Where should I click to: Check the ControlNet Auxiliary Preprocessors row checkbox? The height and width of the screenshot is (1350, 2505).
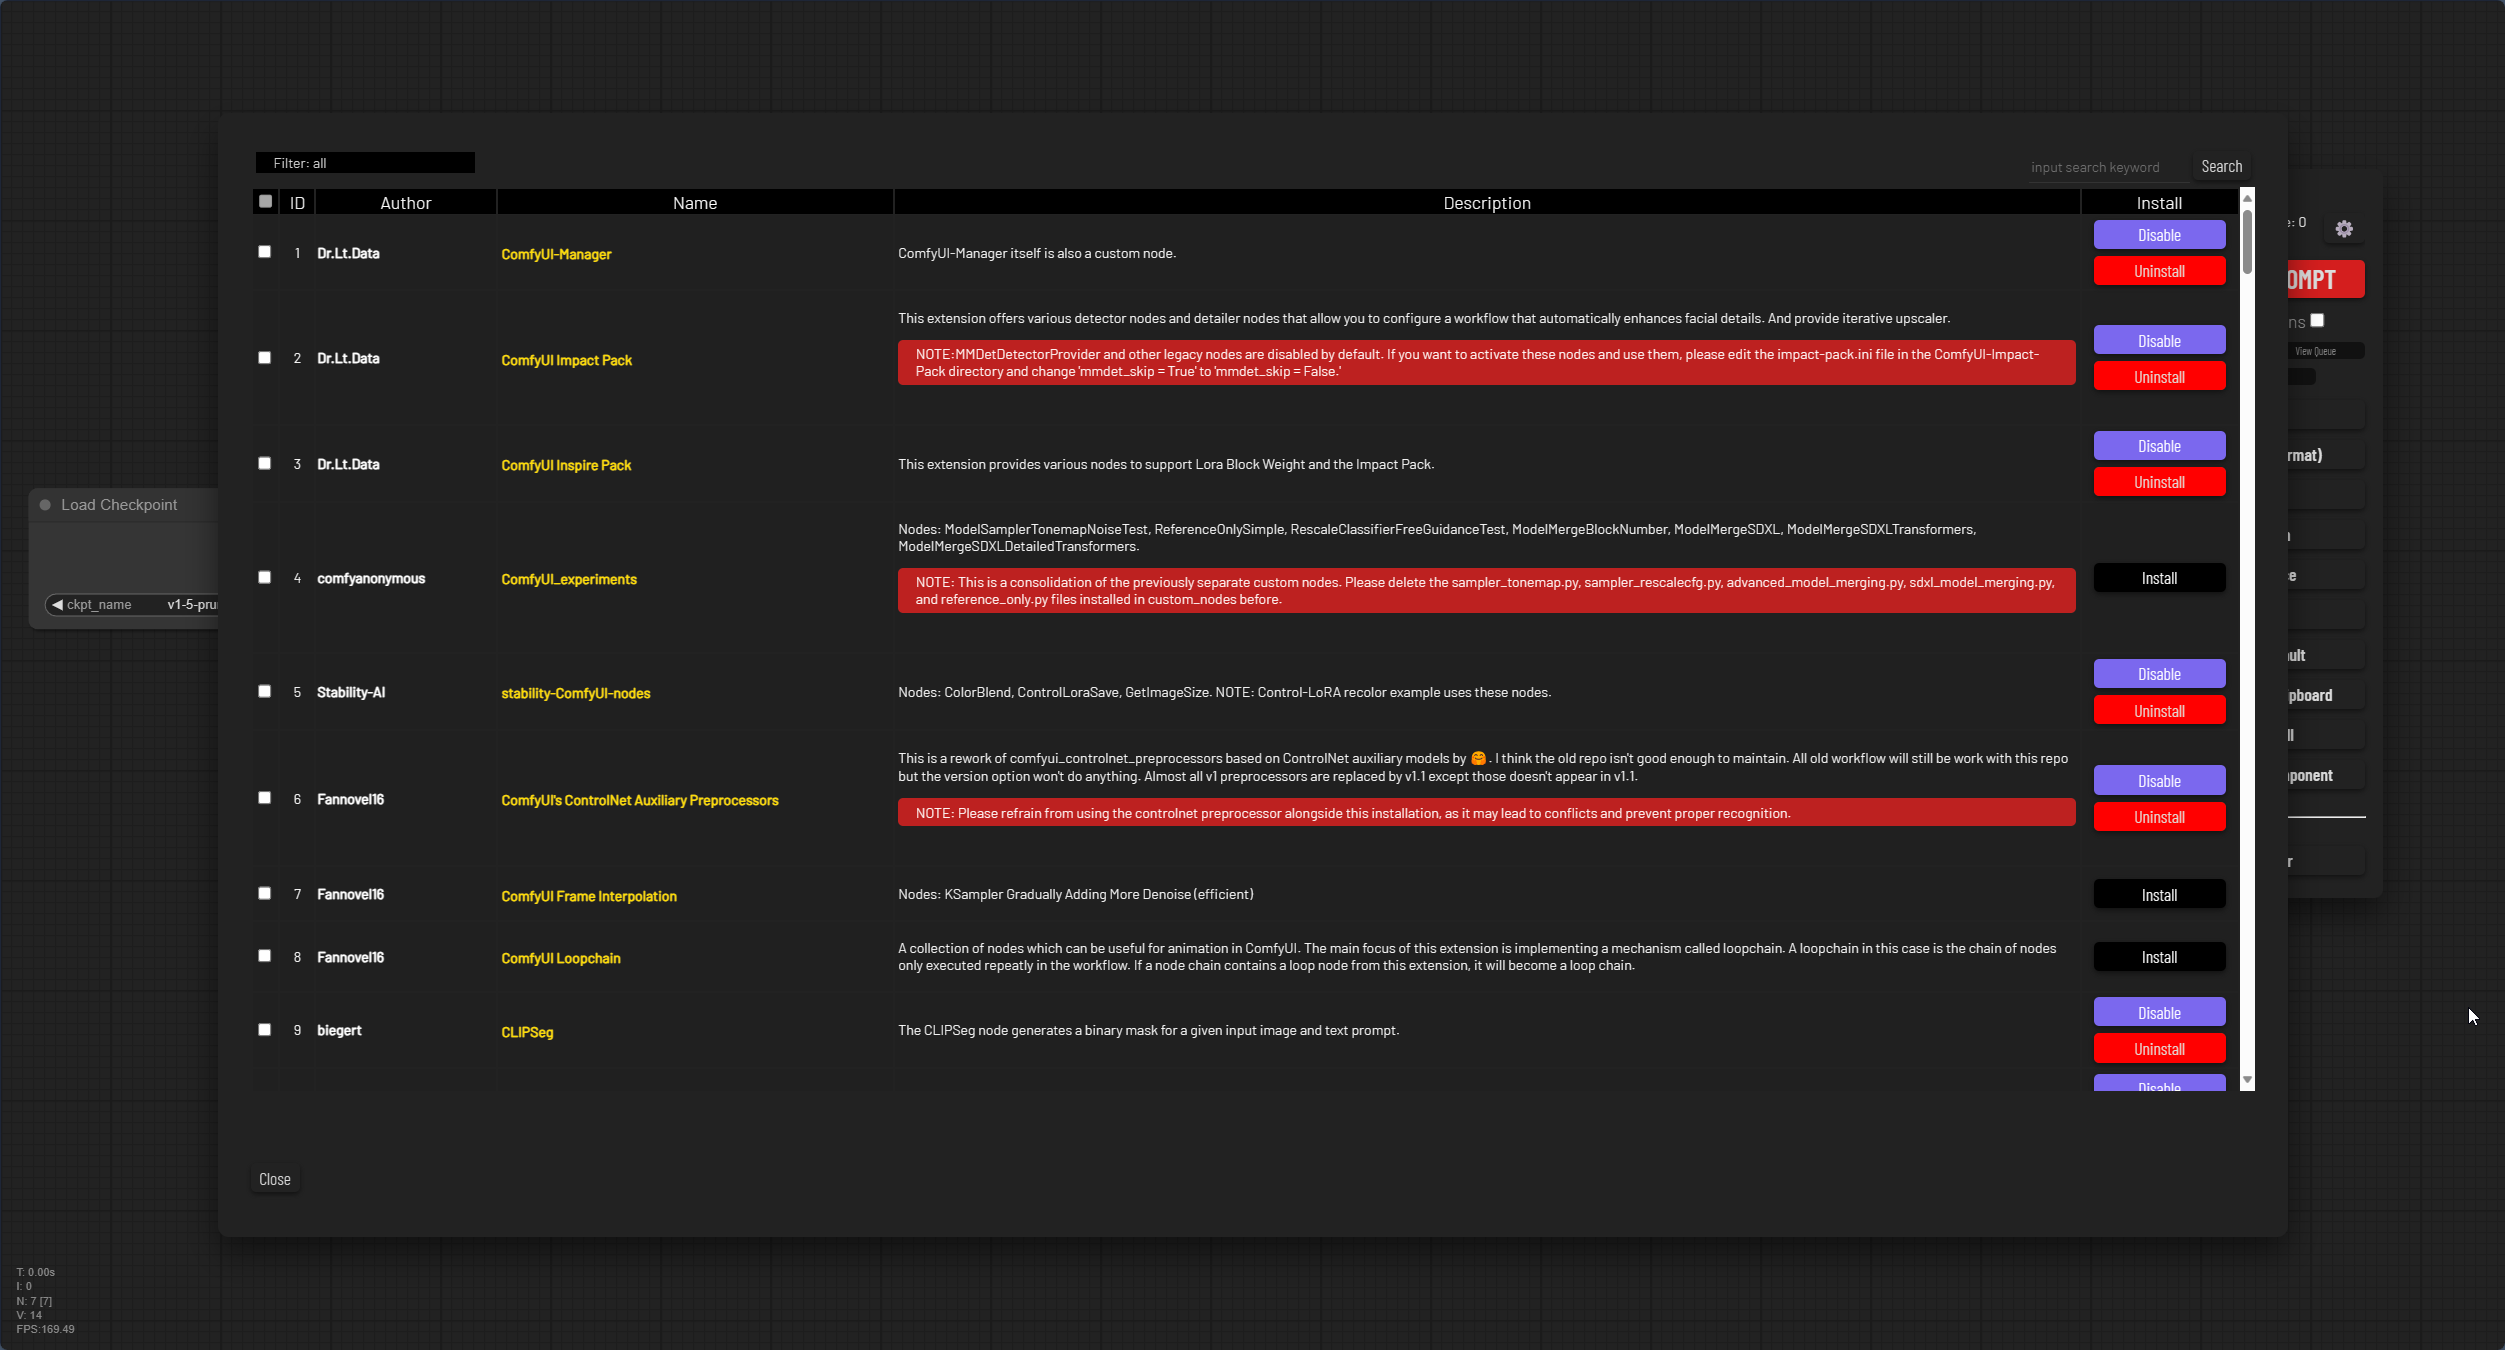(x=265, y=798)
